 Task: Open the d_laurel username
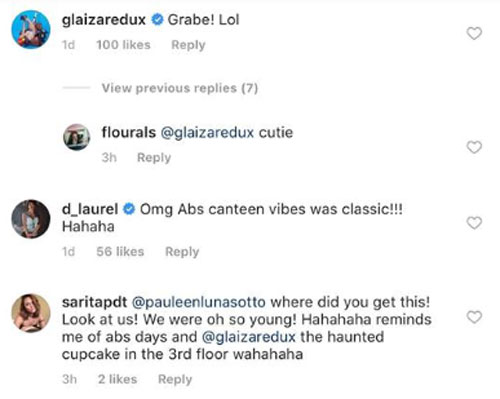coord(90,209)
